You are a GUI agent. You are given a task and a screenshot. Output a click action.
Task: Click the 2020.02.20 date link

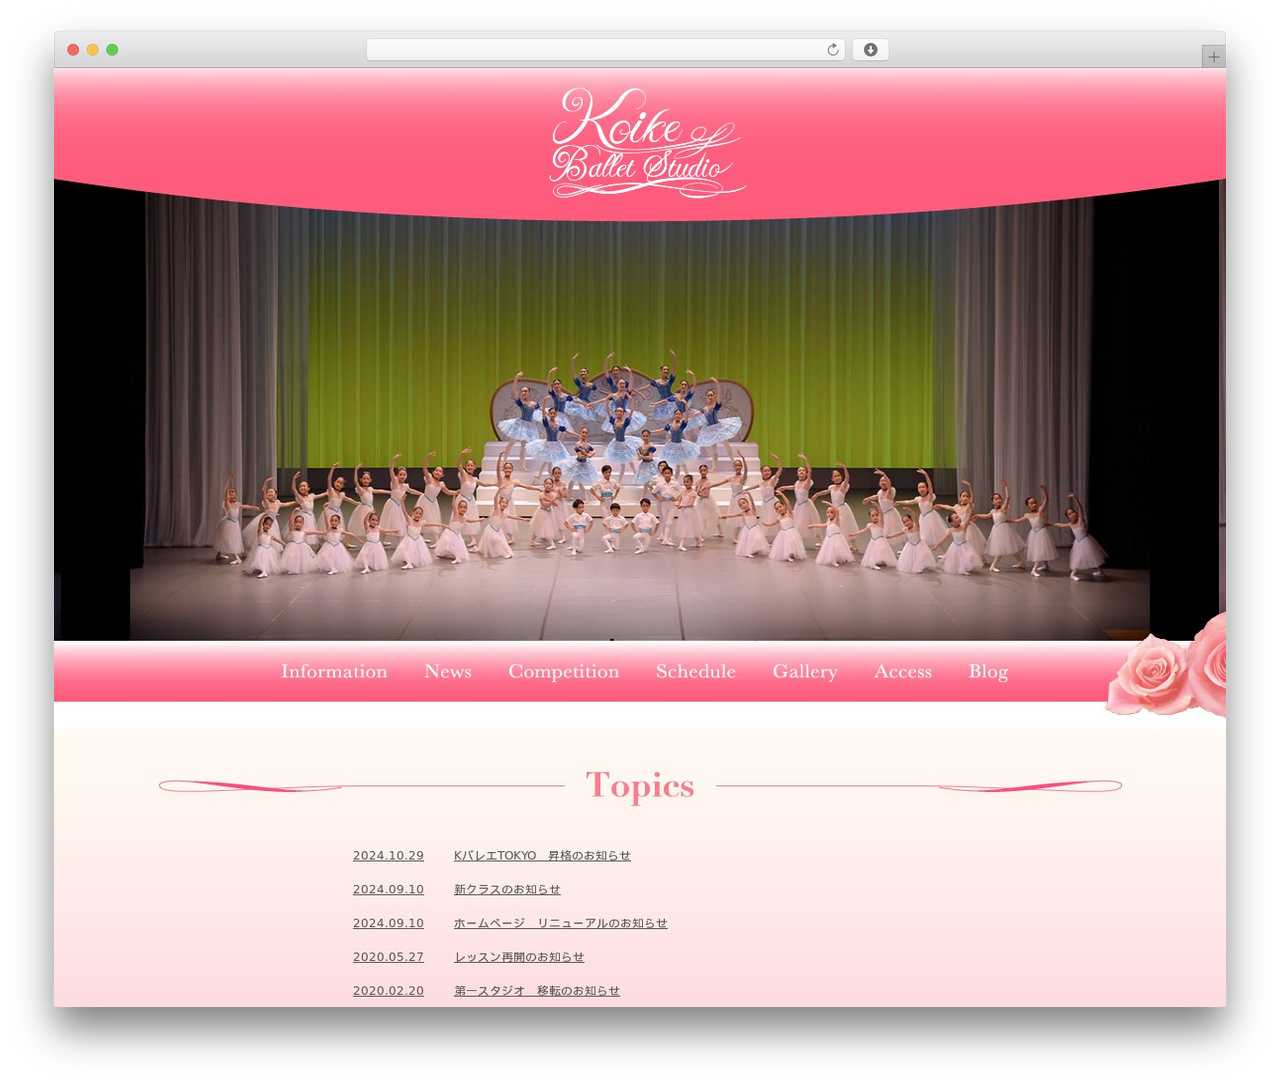pyautogui.click(x=388, y=992)
